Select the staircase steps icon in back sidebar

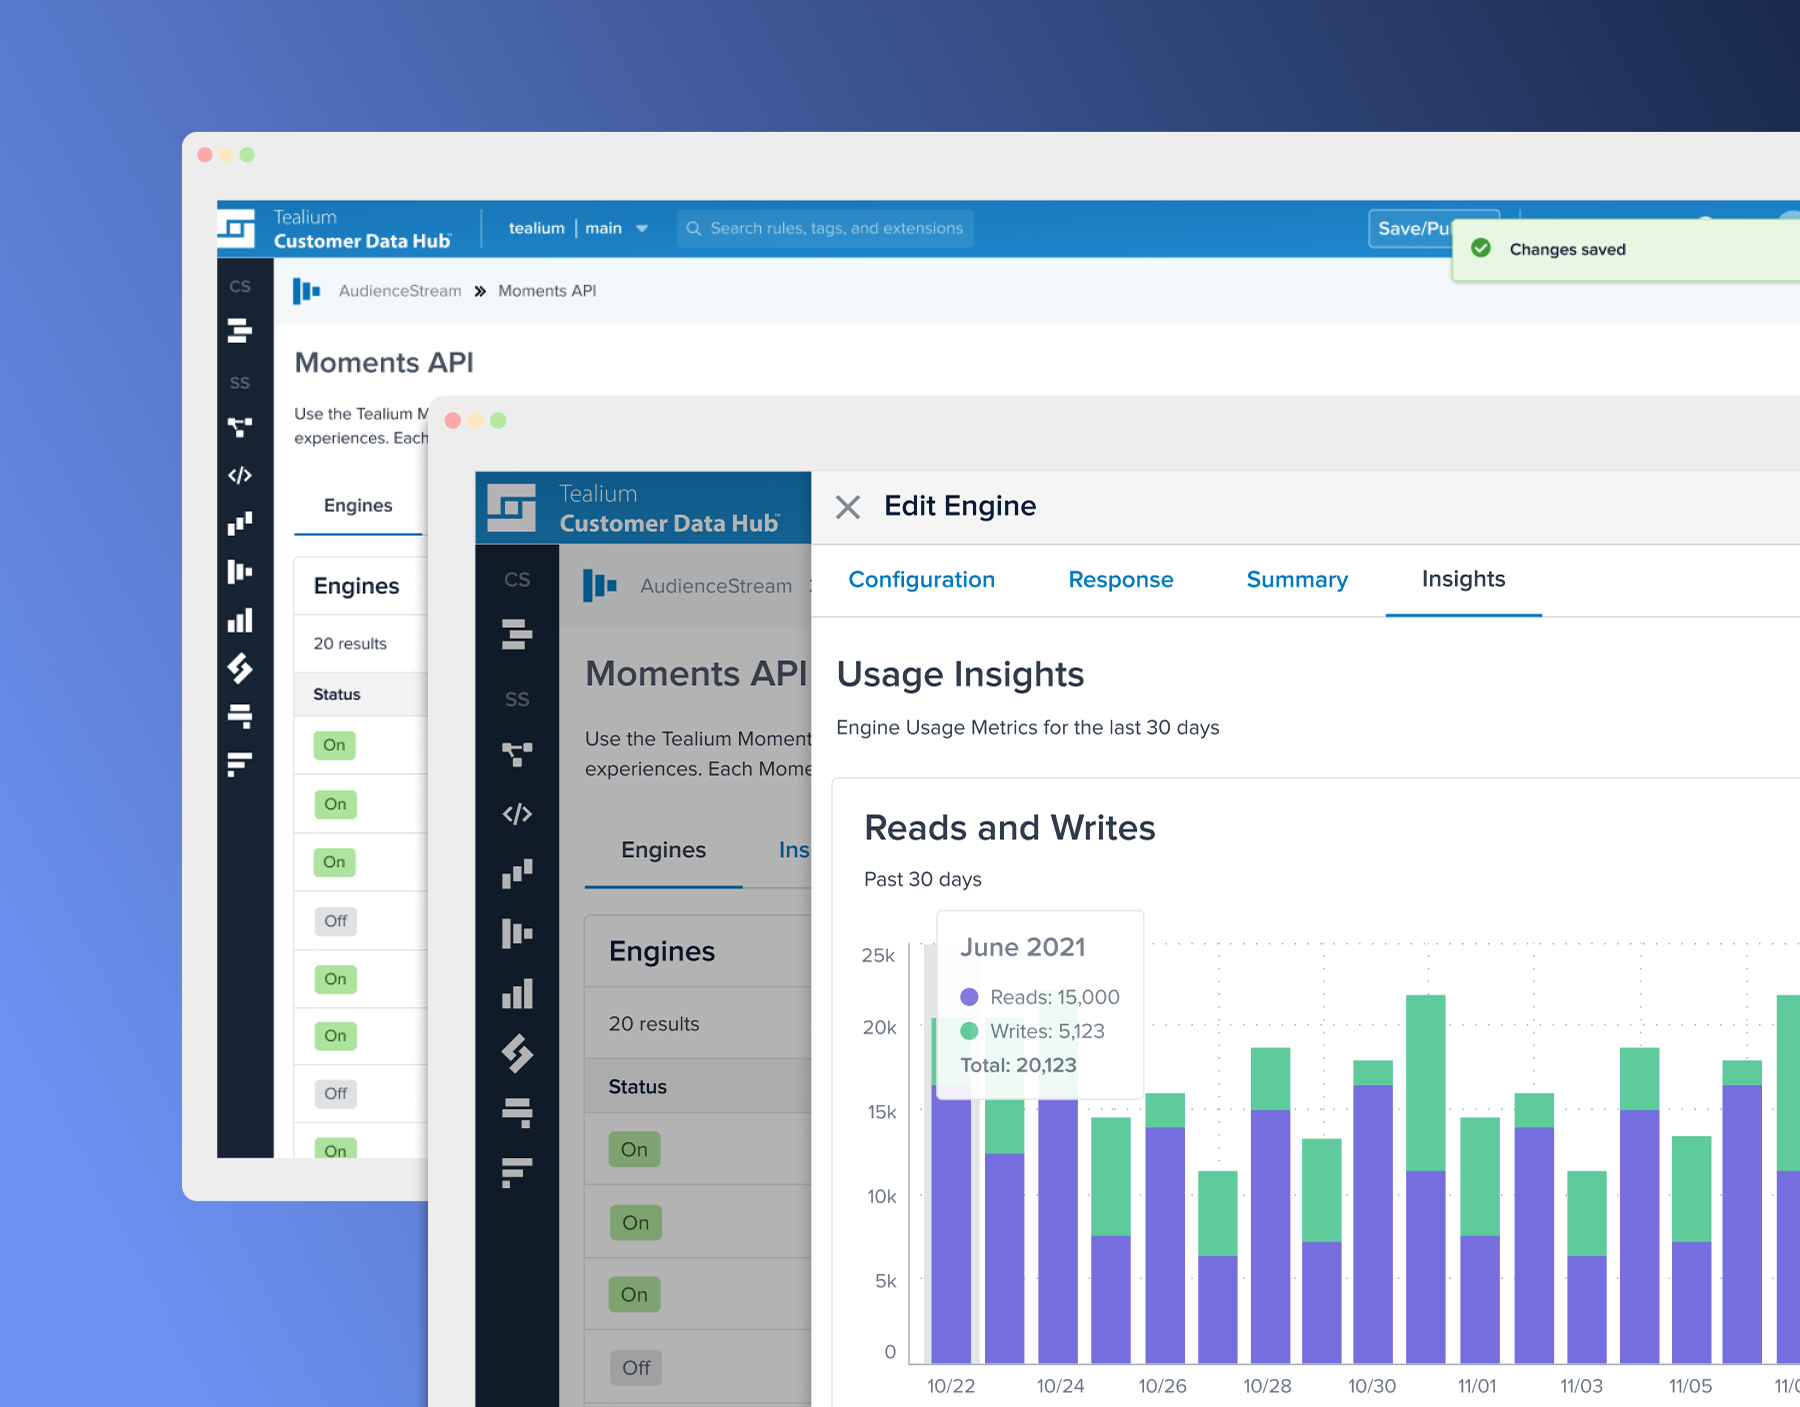(240, 523)
